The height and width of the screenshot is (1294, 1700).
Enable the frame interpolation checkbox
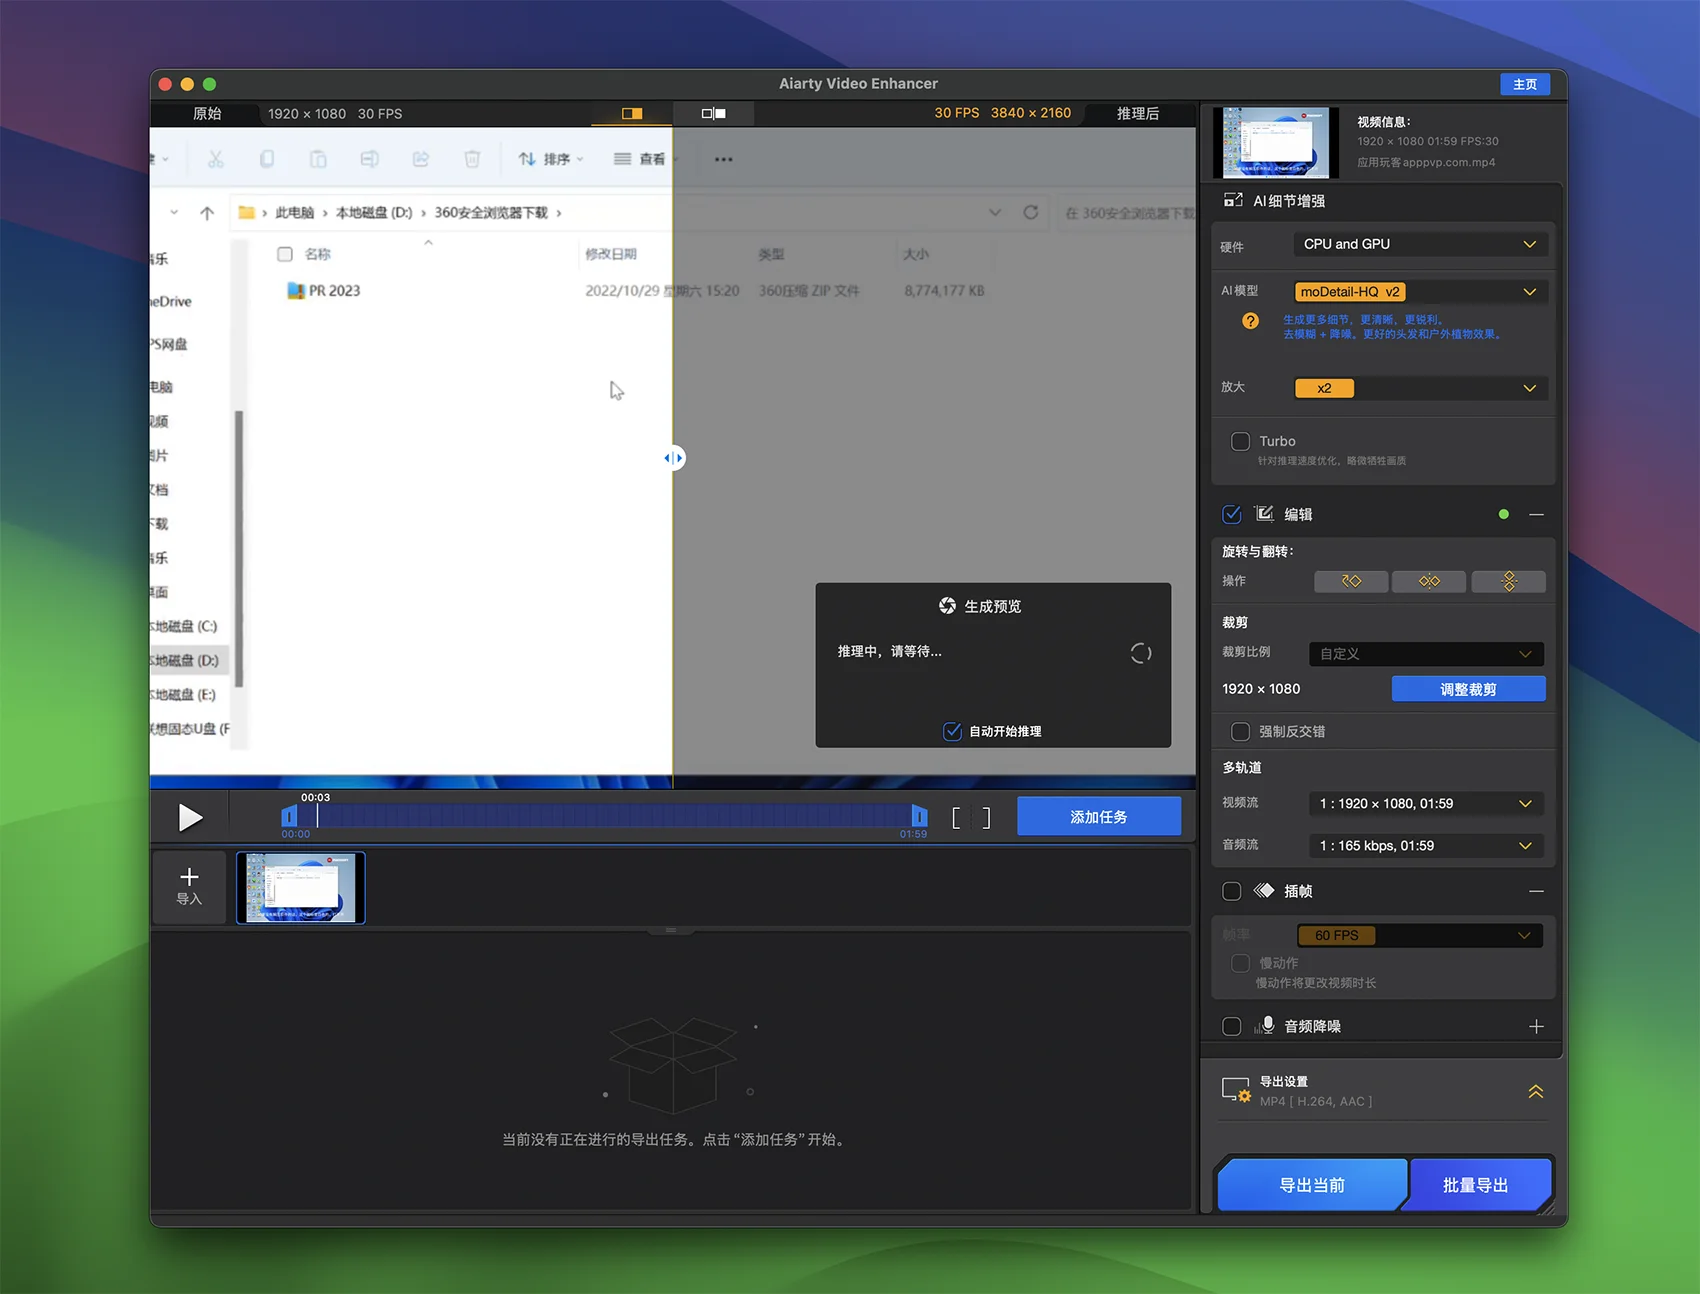point(1232,891)
